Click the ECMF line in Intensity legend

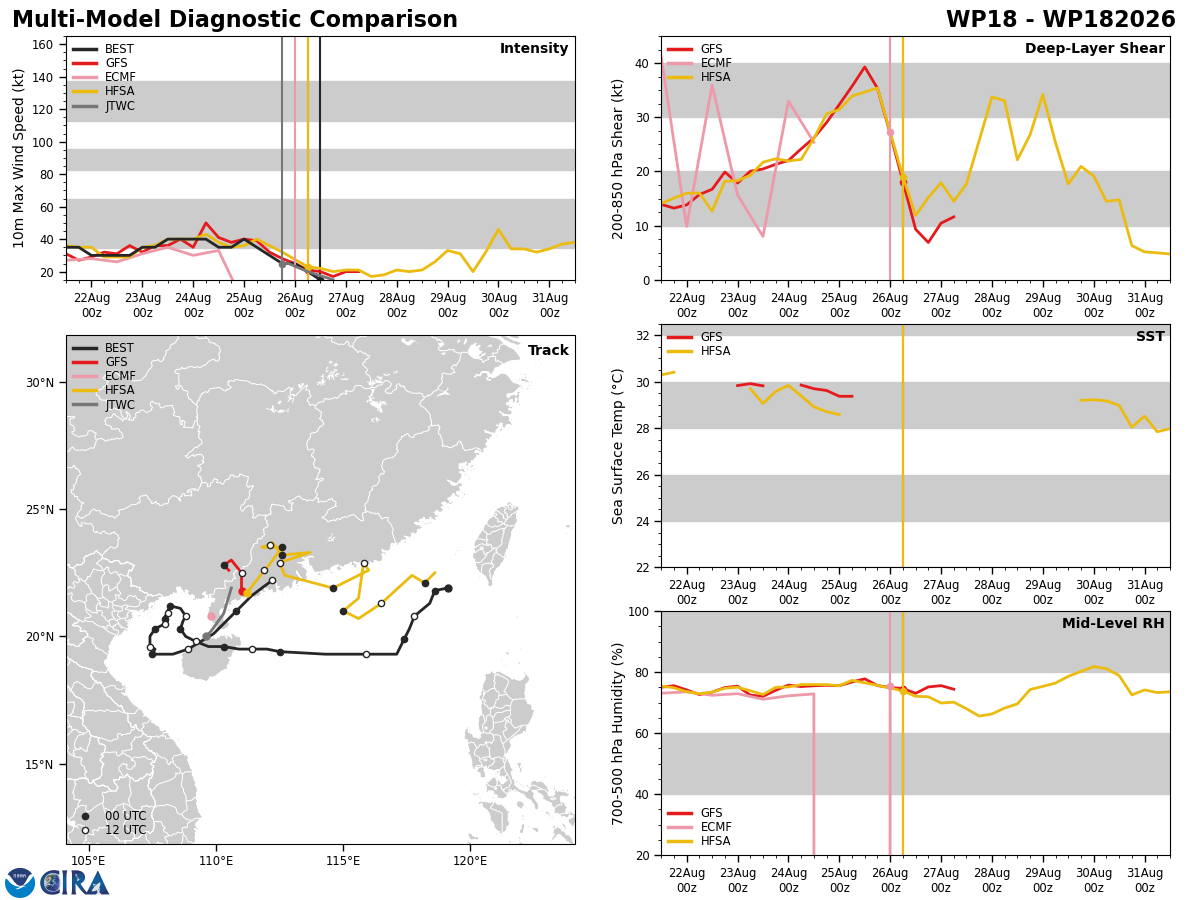click(x=103, y=77)
